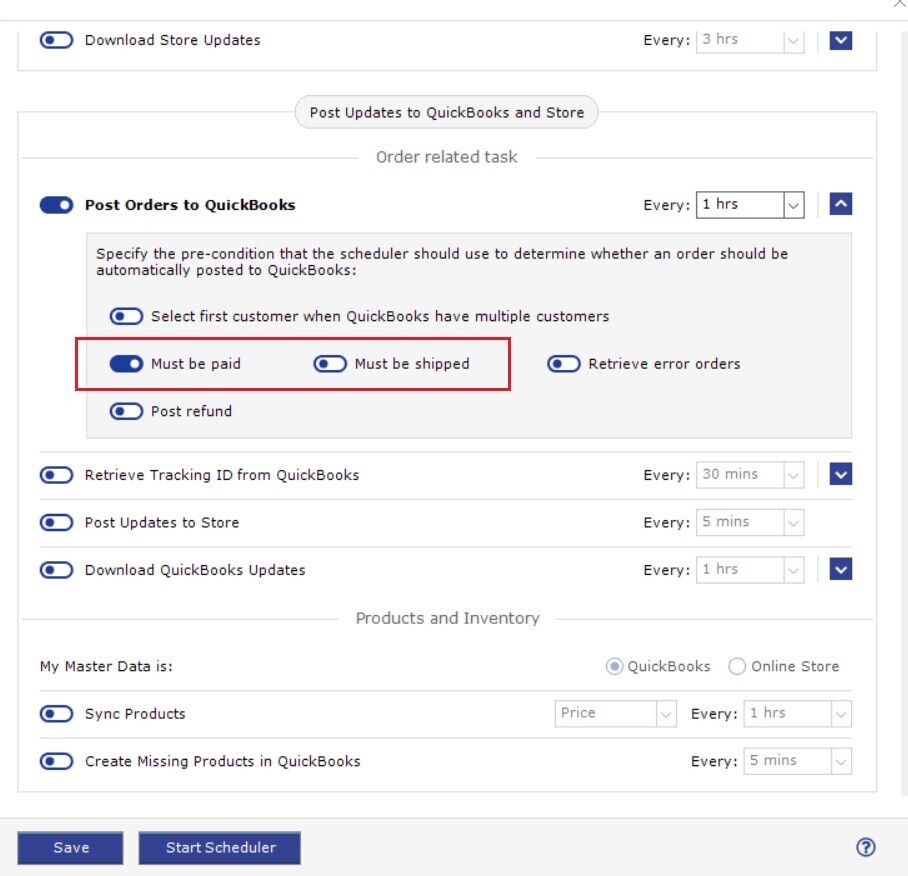Turn on Retrieve error orders switch
This screenshot has width=908, height=876.
(564, 364)
